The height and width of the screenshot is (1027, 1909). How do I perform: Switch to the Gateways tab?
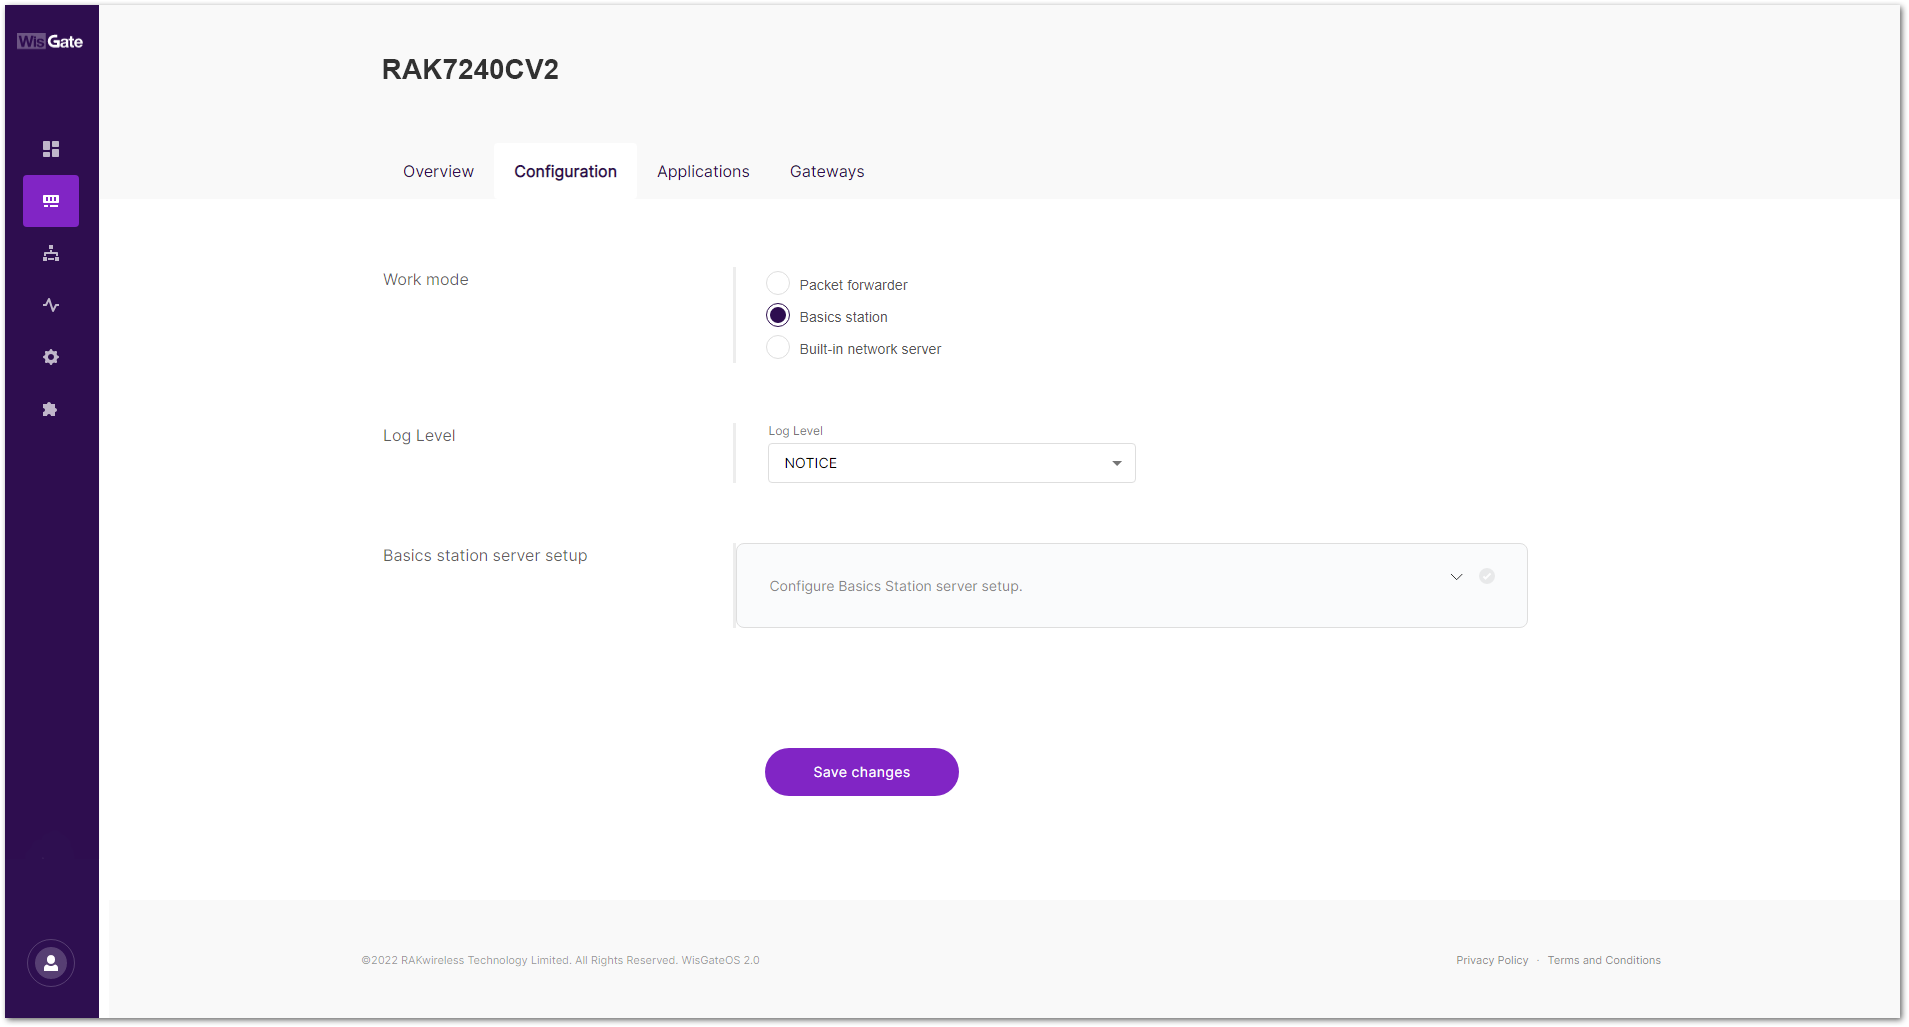coord(827,171)
